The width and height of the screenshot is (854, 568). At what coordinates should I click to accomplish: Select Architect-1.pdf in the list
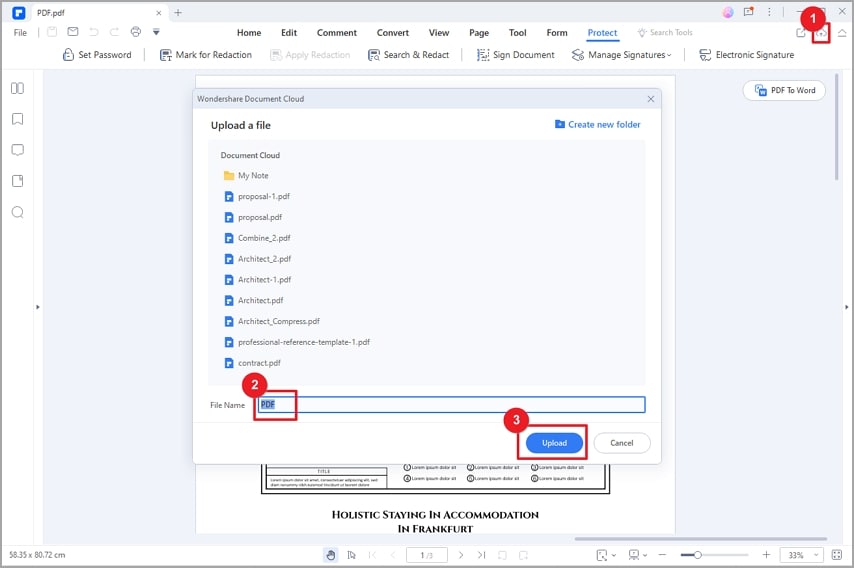pos(258,279)
